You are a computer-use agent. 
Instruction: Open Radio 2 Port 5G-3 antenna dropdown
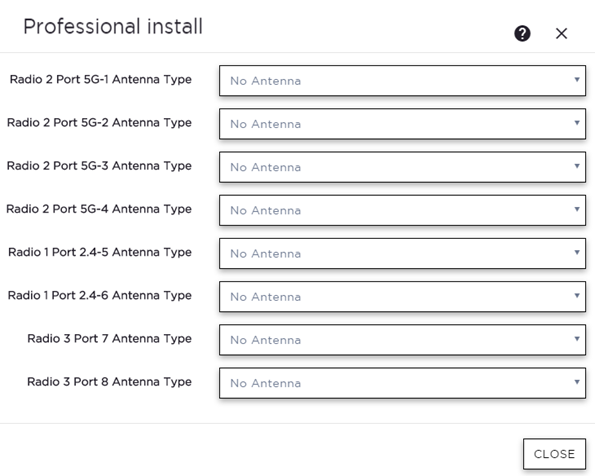[x=402, y=167]
